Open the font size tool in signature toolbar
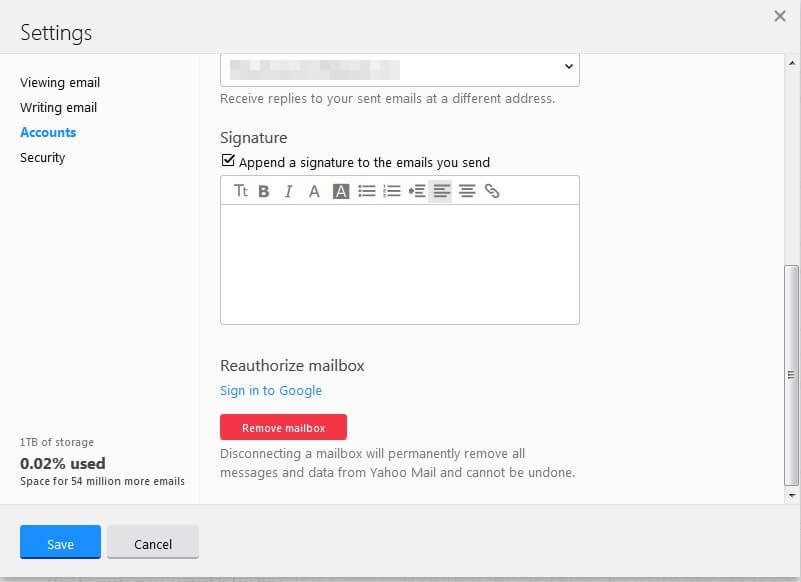Viewport: 801px width, 582px height. point(241,191)
